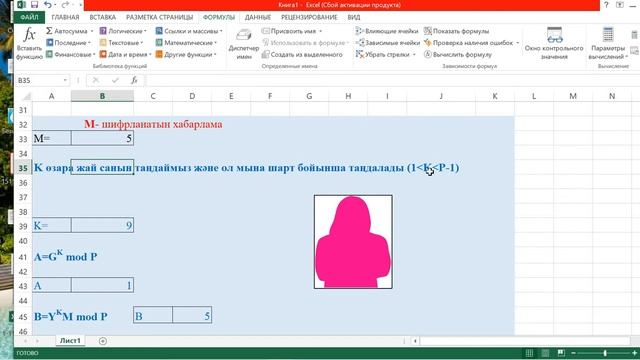Open Calculation Options (Параметры вычислений)
This screenshot has height=360, width=640.
pyautogui.click(x=608, y=43)
